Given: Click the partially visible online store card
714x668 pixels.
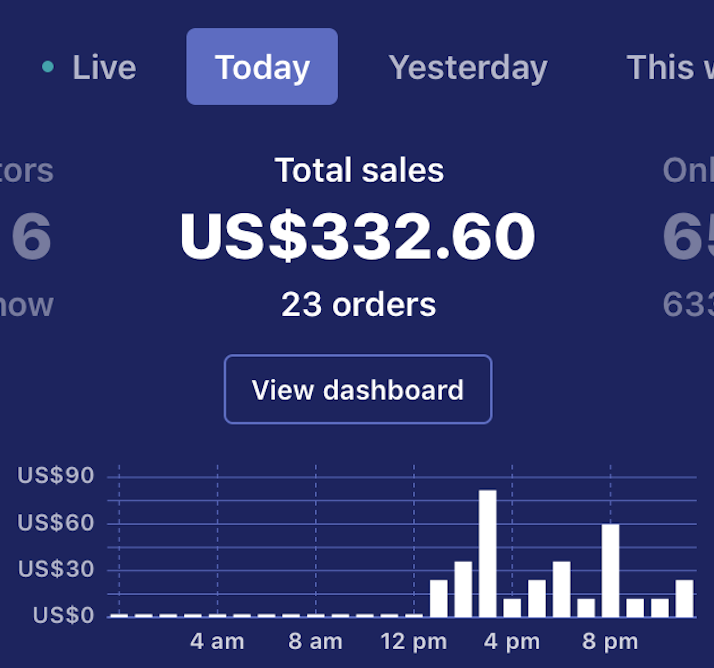Looking at the screenshot, I should [x=688, y=237].
